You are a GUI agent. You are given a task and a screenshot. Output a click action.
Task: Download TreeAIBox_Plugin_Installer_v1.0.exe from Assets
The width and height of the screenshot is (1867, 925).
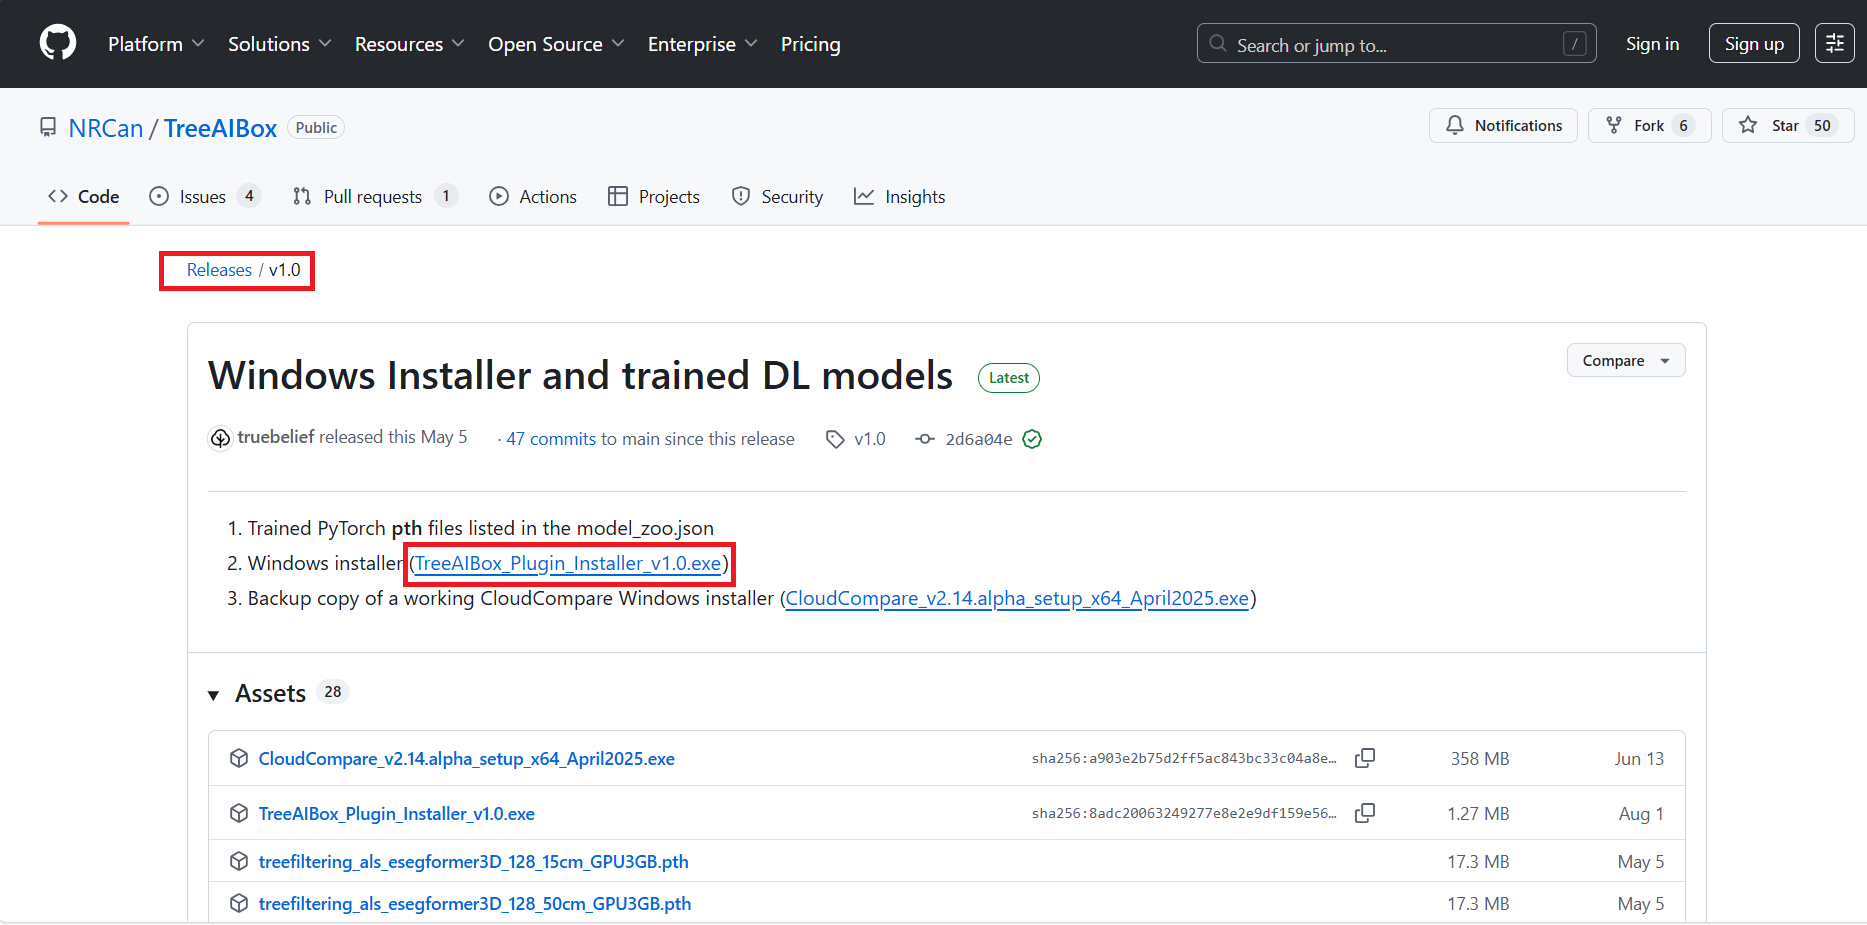[x=396, y=813]
